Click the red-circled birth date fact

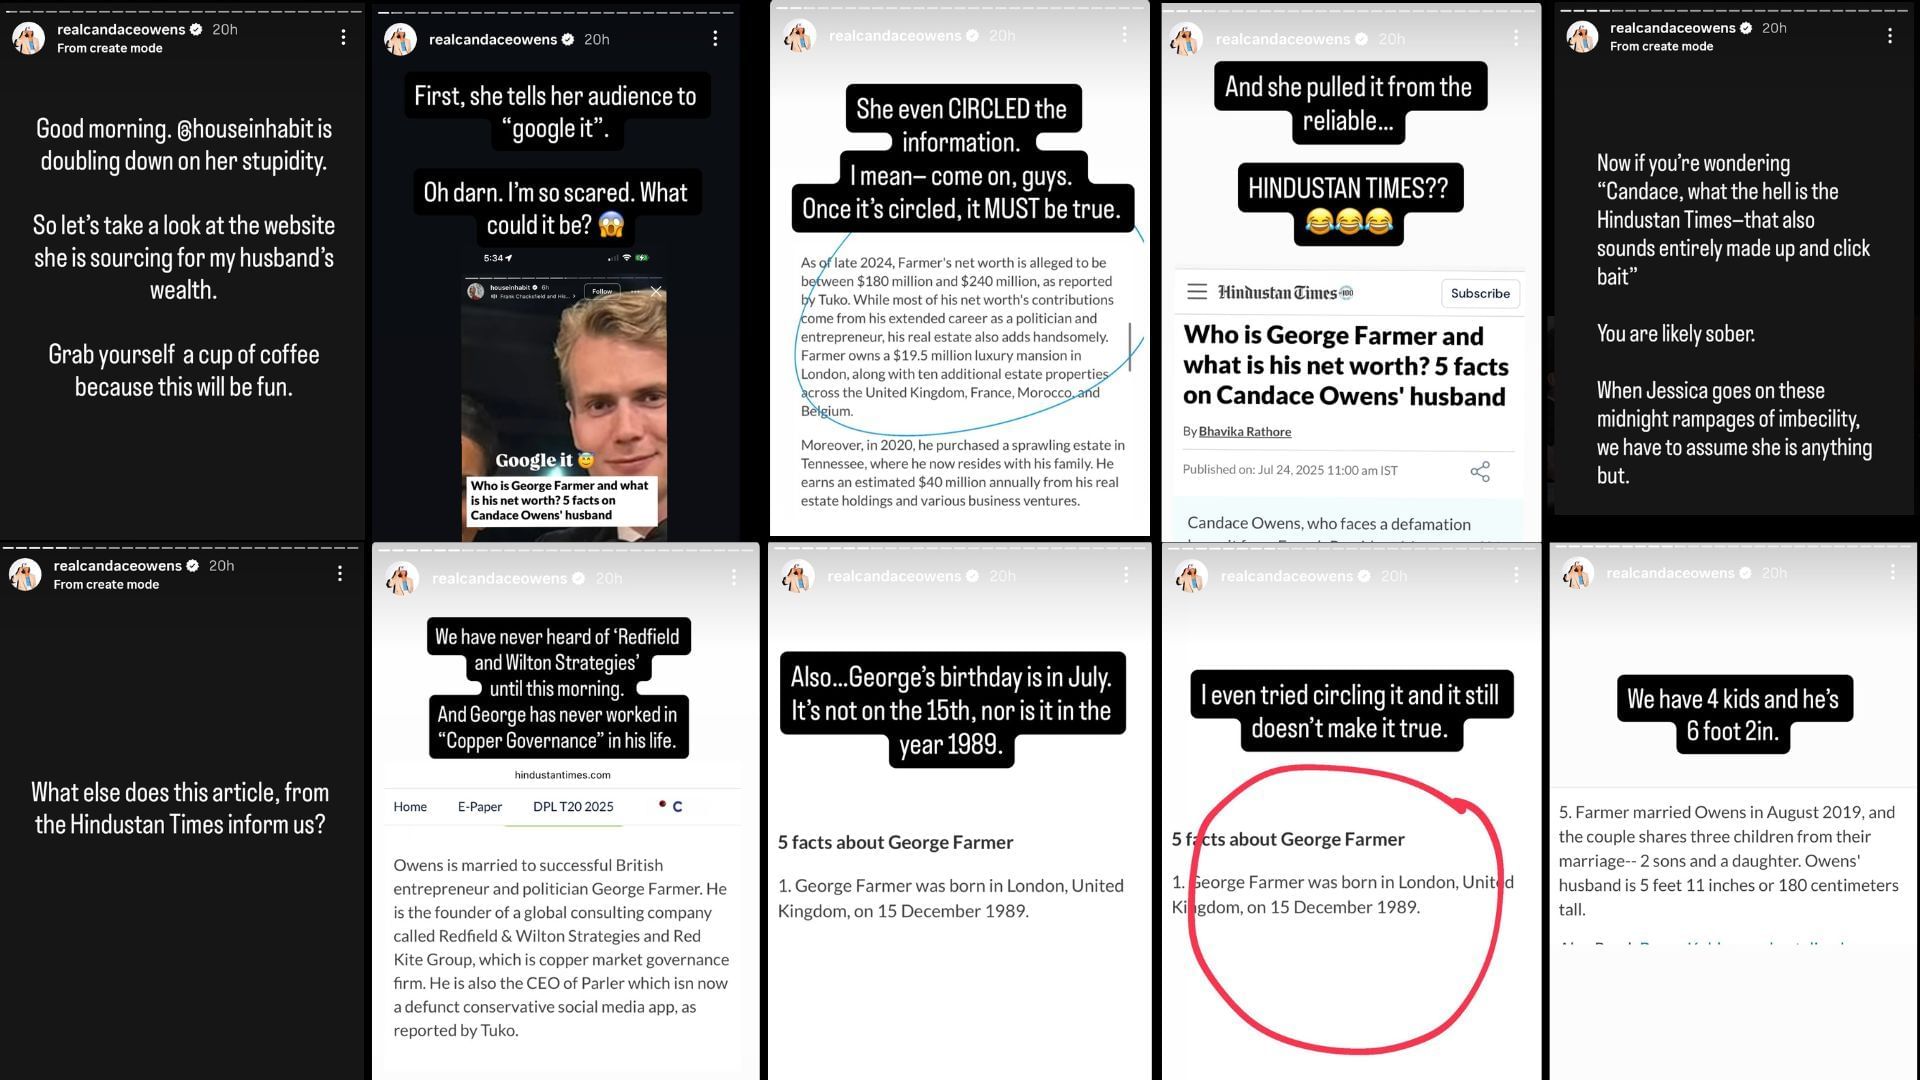(x=1342, y=894)
